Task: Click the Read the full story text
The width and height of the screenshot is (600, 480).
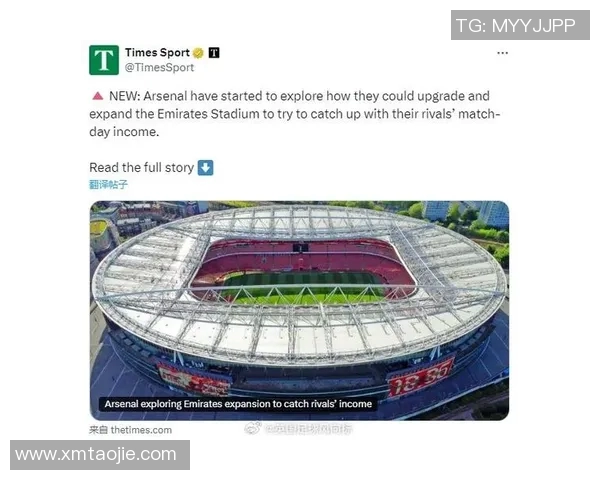Action: pyautogui.click(x=142, y=168)
